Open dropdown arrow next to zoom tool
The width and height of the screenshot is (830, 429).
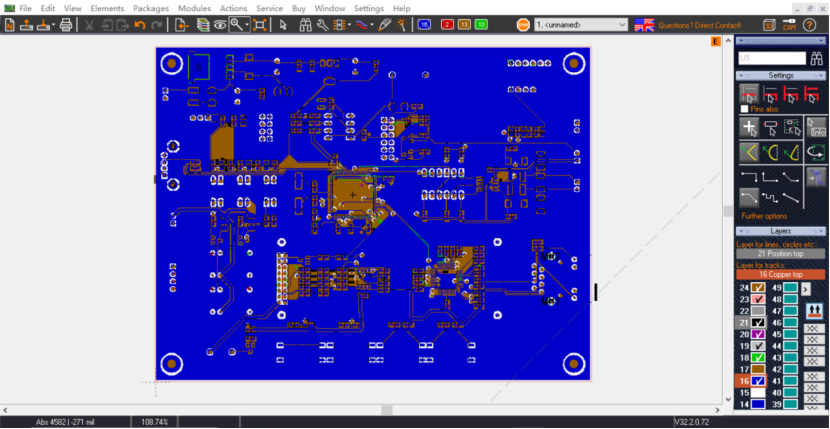pyautogui.click(x=247, y=24)
